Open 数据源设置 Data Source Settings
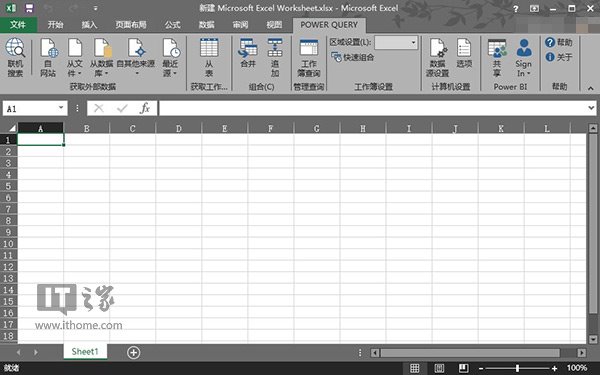This screenshot has width=600, height=375. click(x=438, y=57)
